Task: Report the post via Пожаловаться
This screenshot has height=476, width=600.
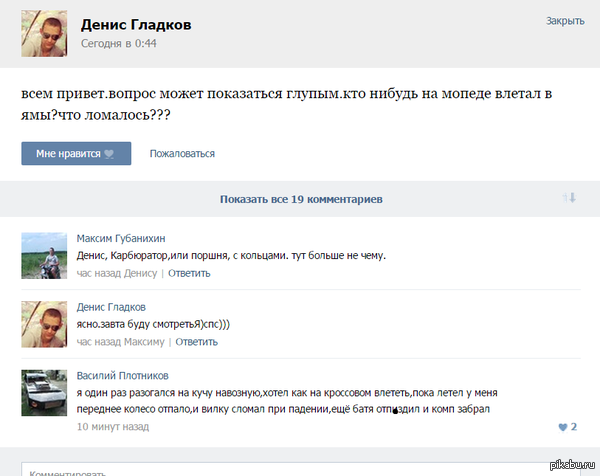Action: (x=182, y=154)
